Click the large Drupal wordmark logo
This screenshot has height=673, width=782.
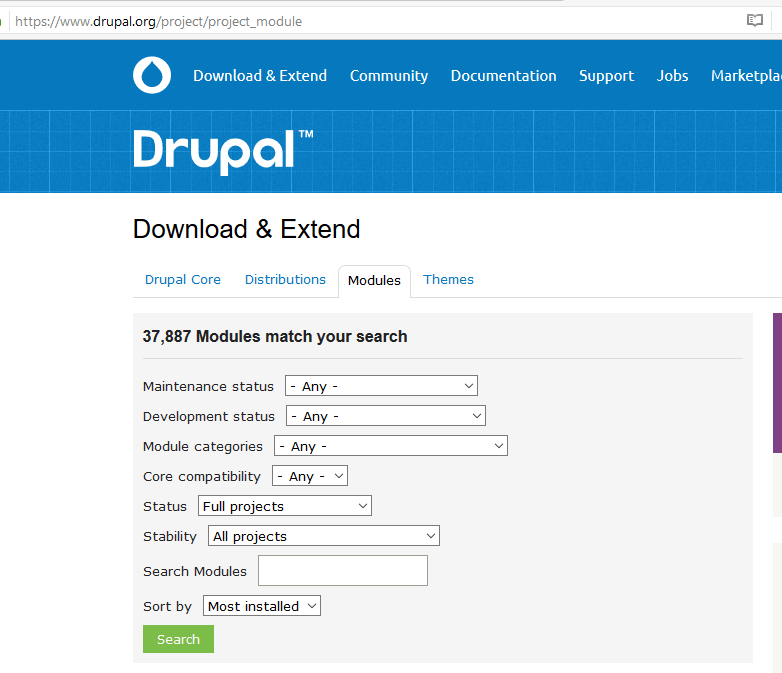pos(223,152)
